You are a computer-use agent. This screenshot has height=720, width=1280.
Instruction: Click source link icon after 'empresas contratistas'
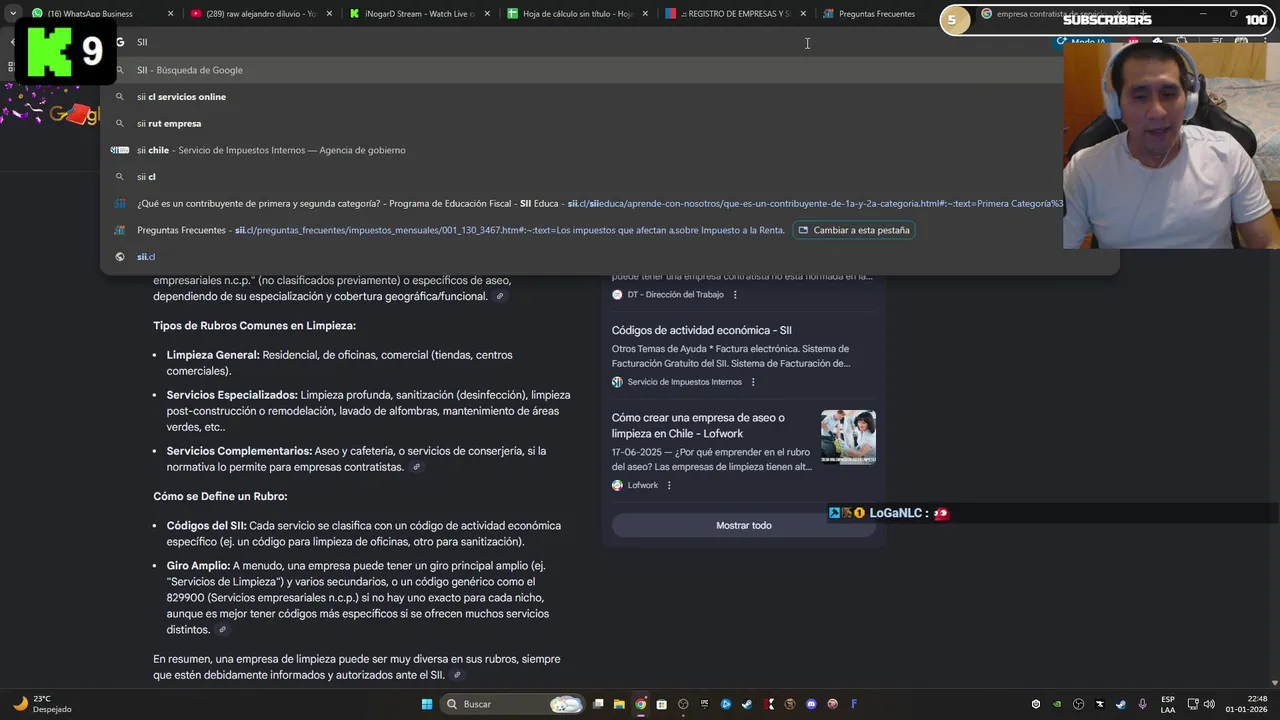417,467
